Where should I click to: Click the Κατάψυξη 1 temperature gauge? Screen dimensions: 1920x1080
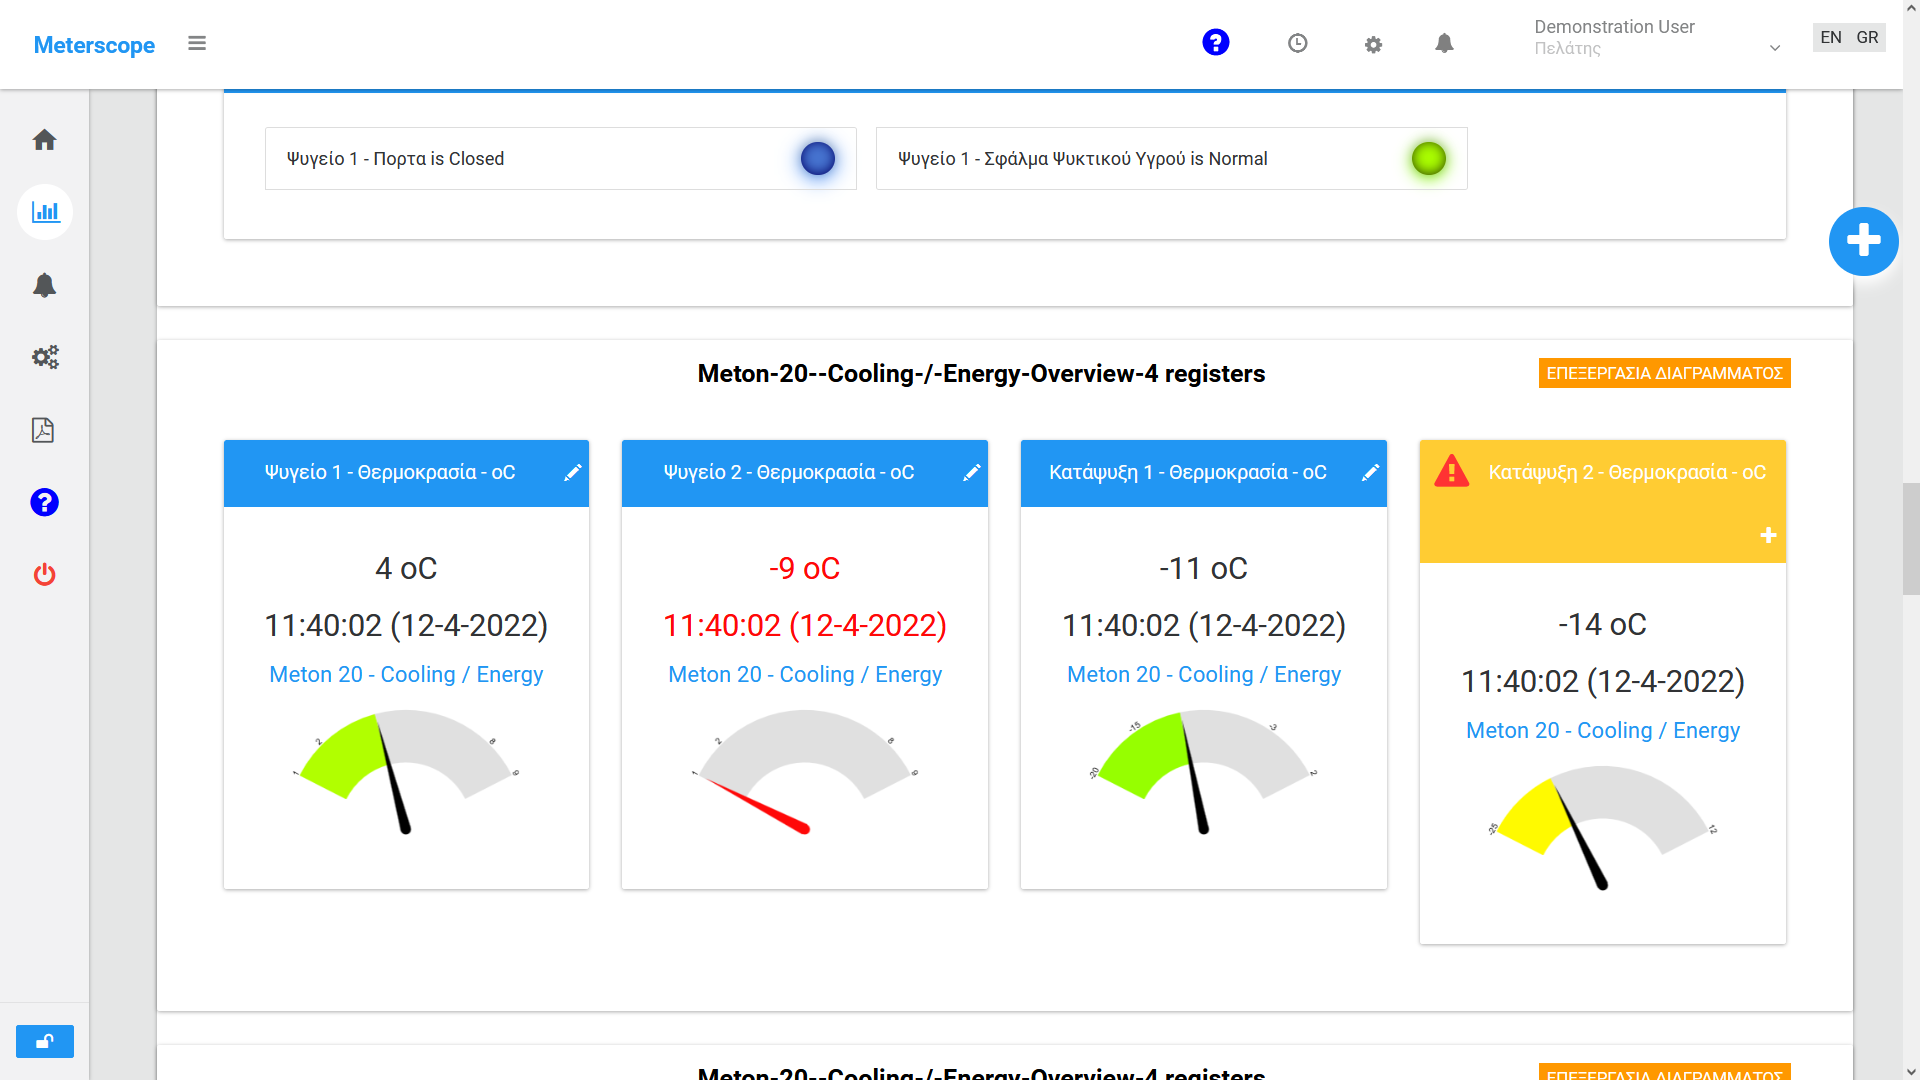(x=1204, y=770)
